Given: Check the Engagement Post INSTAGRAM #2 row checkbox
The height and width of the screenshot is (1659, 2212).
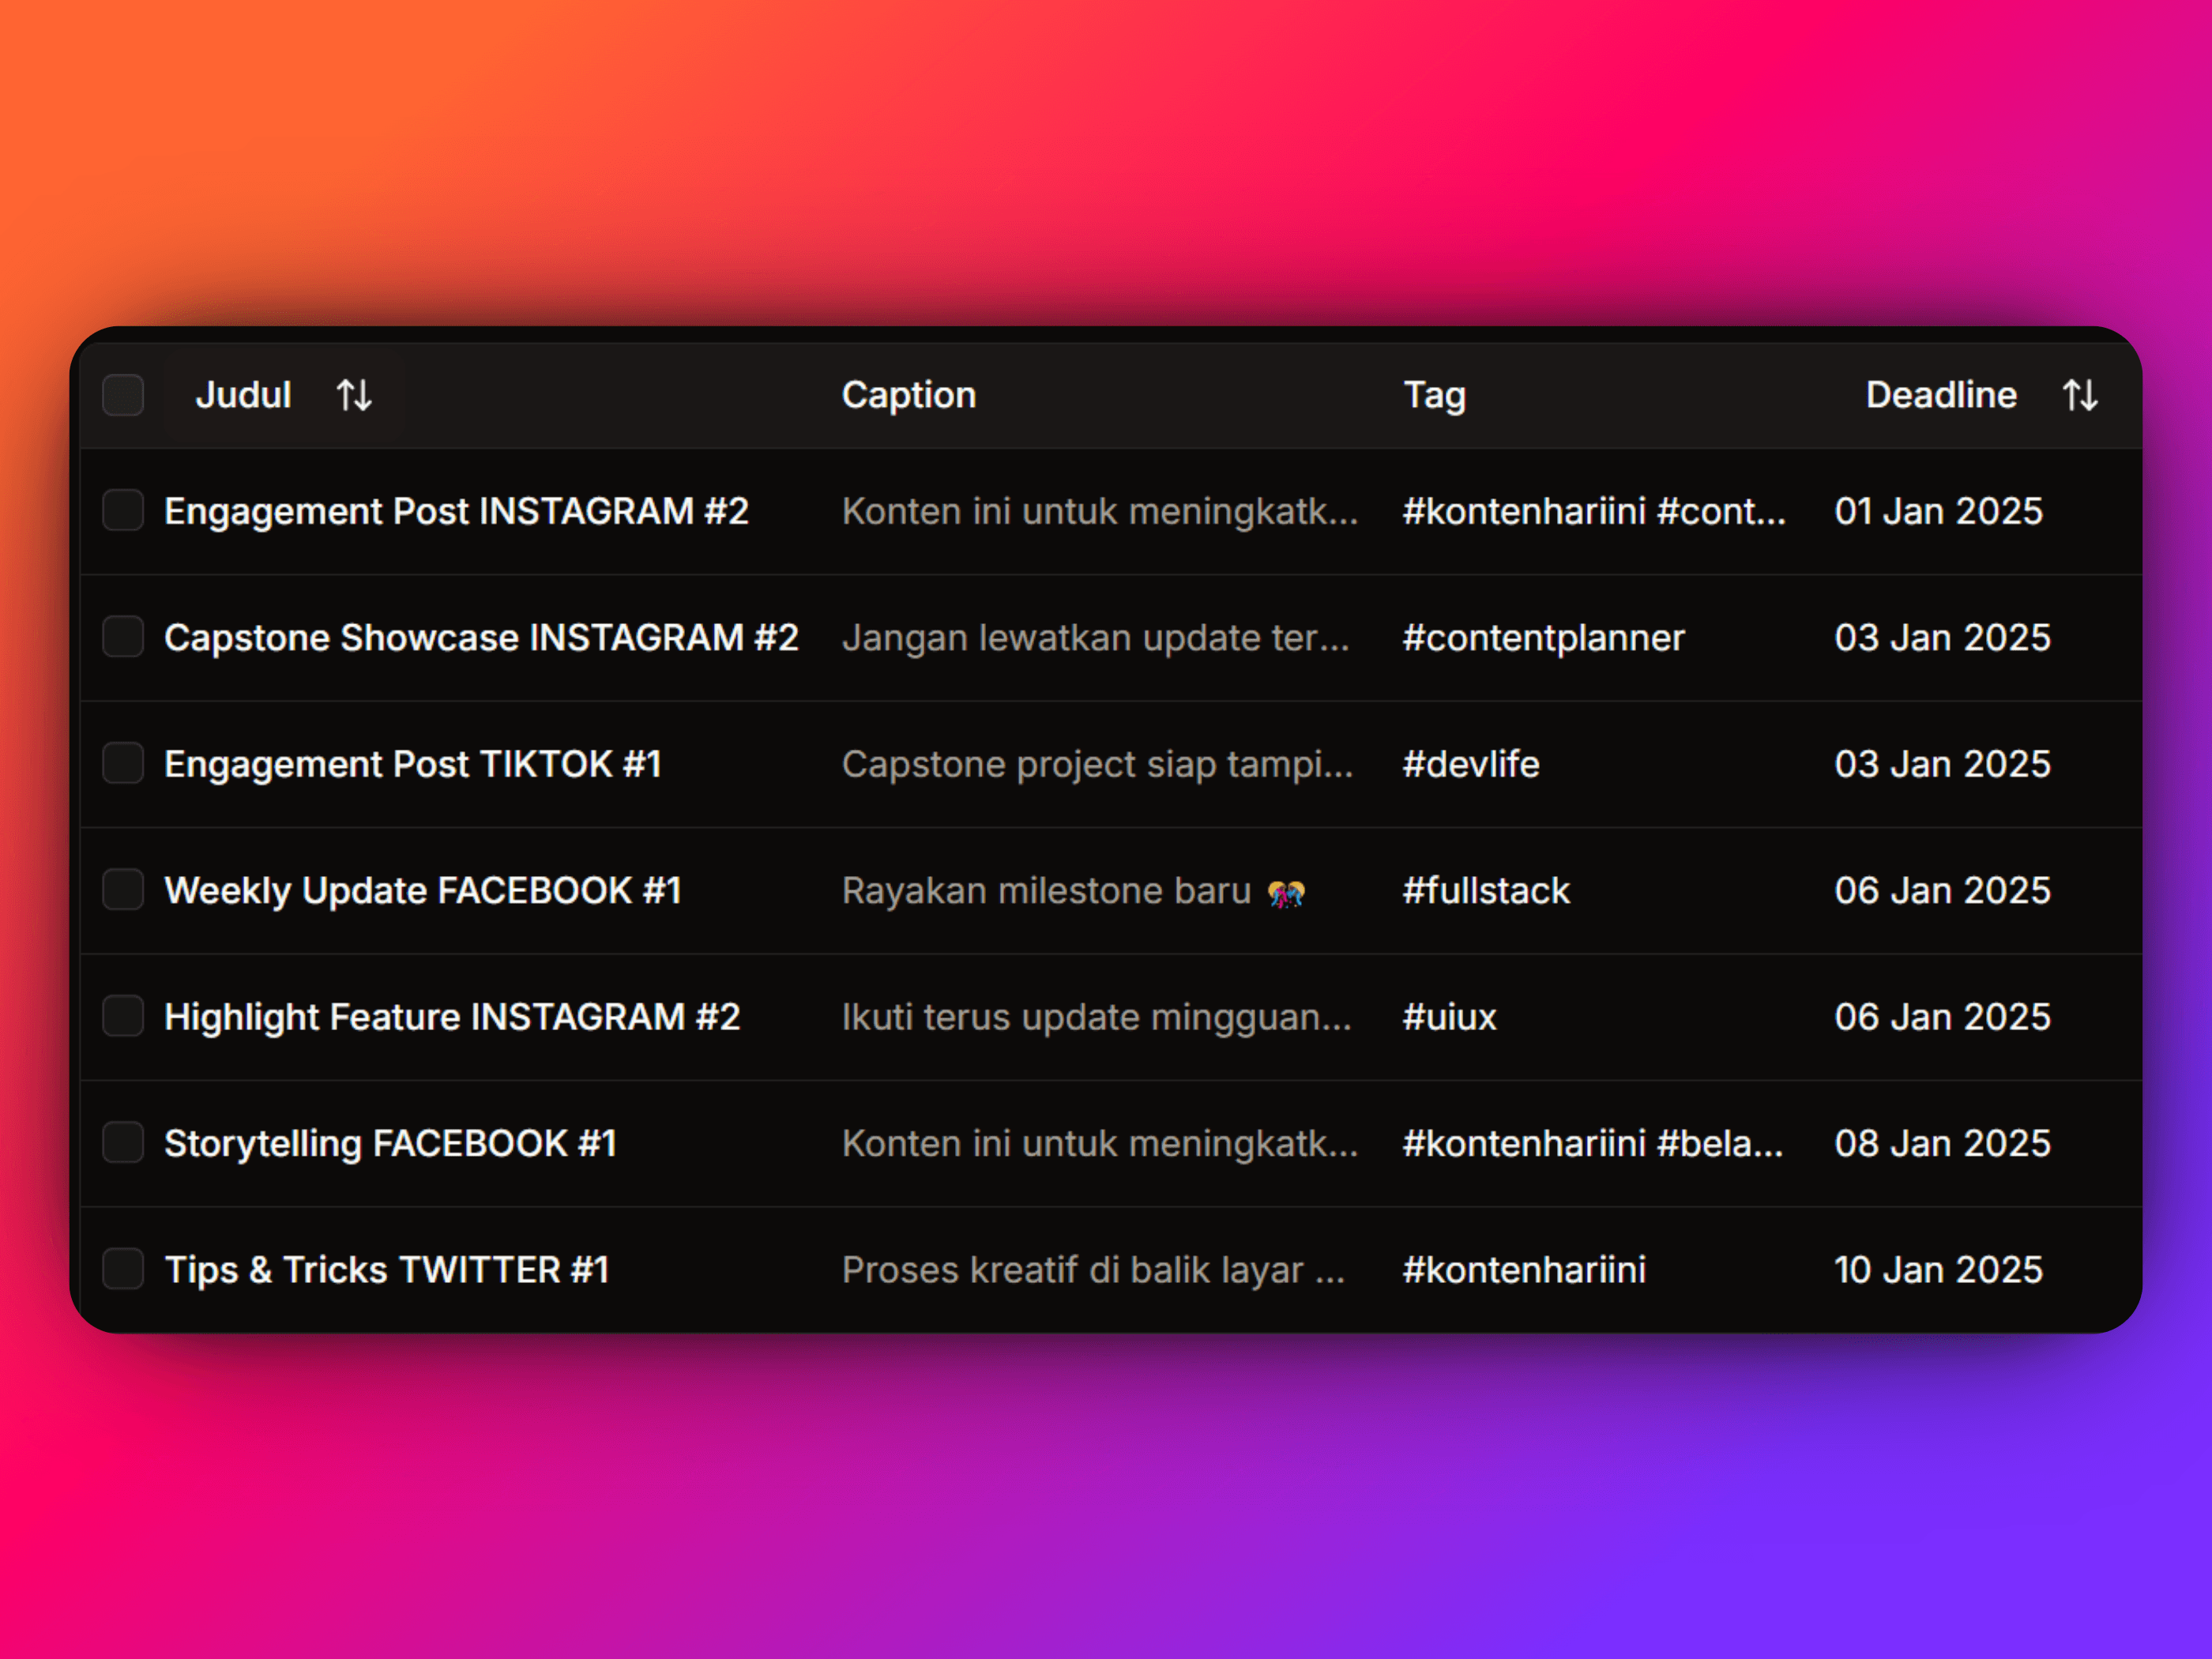Looking at the screenshot, I should [x=123, y=511].
